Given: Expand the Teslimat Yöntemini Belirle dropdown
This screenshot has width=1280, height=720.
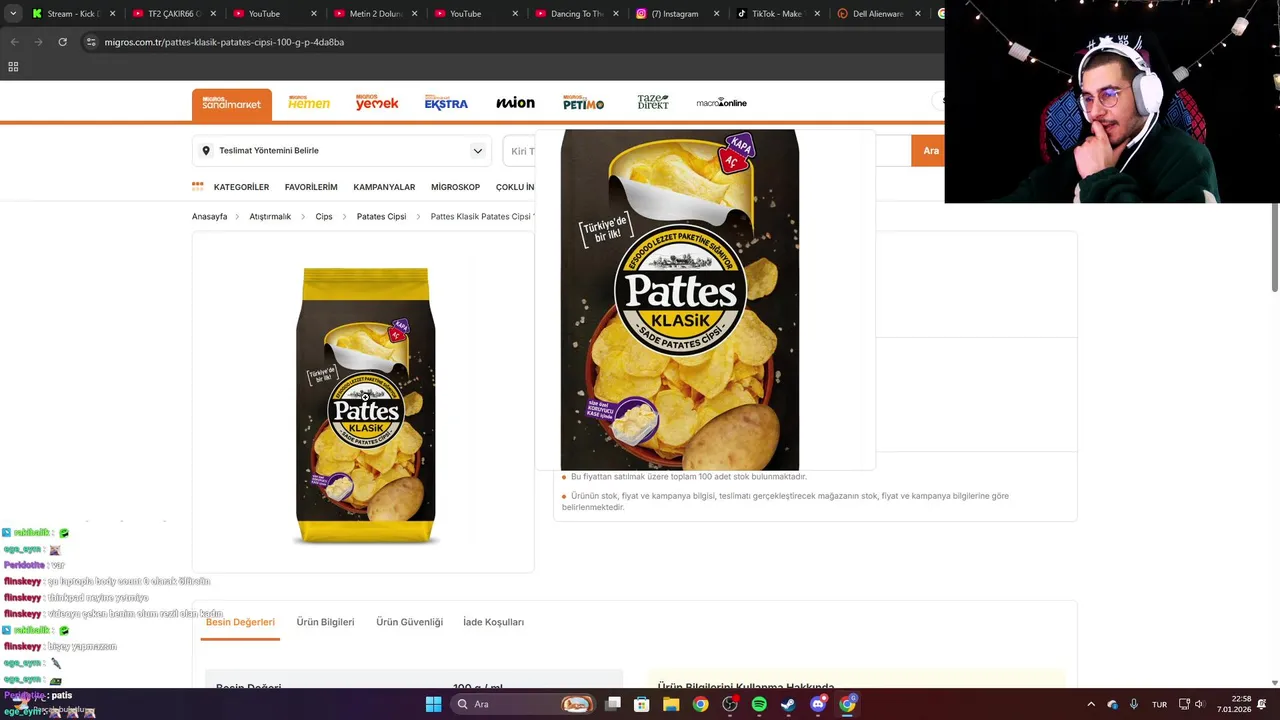Looking at the screenshot, I should (x=478, y=151).
